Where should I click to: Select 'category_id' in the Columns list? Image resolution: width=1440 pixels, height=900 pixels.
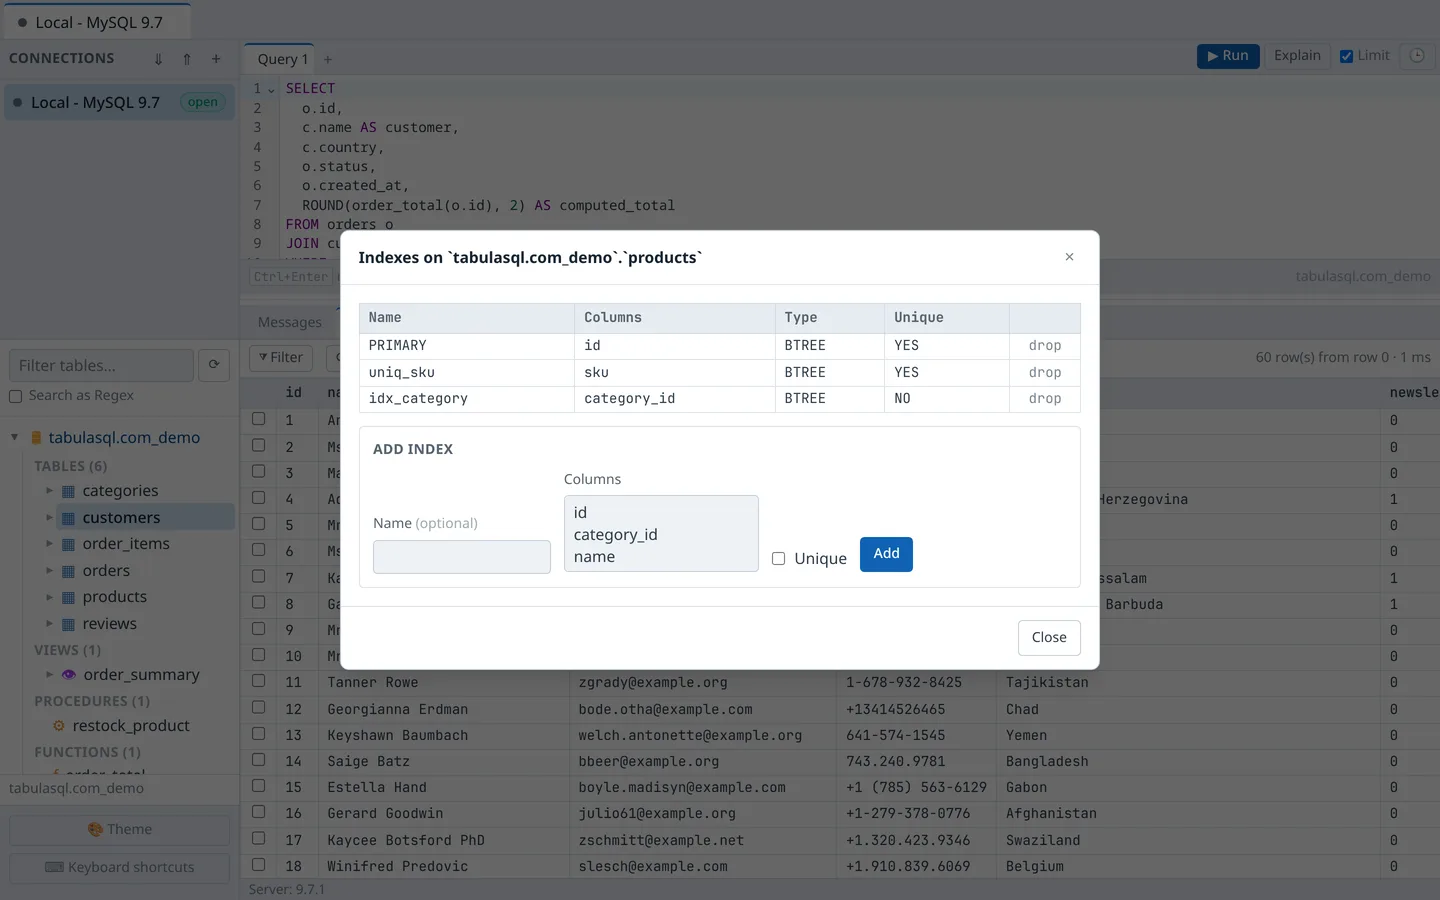(x=661, y=534)
